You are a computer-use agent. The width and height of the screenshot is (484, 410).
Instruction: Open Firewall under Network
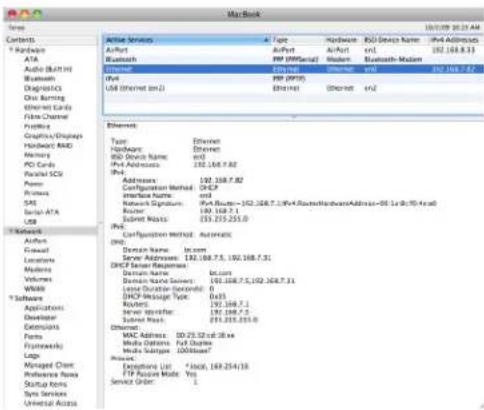pyautogui.click(x=36, y=250)
